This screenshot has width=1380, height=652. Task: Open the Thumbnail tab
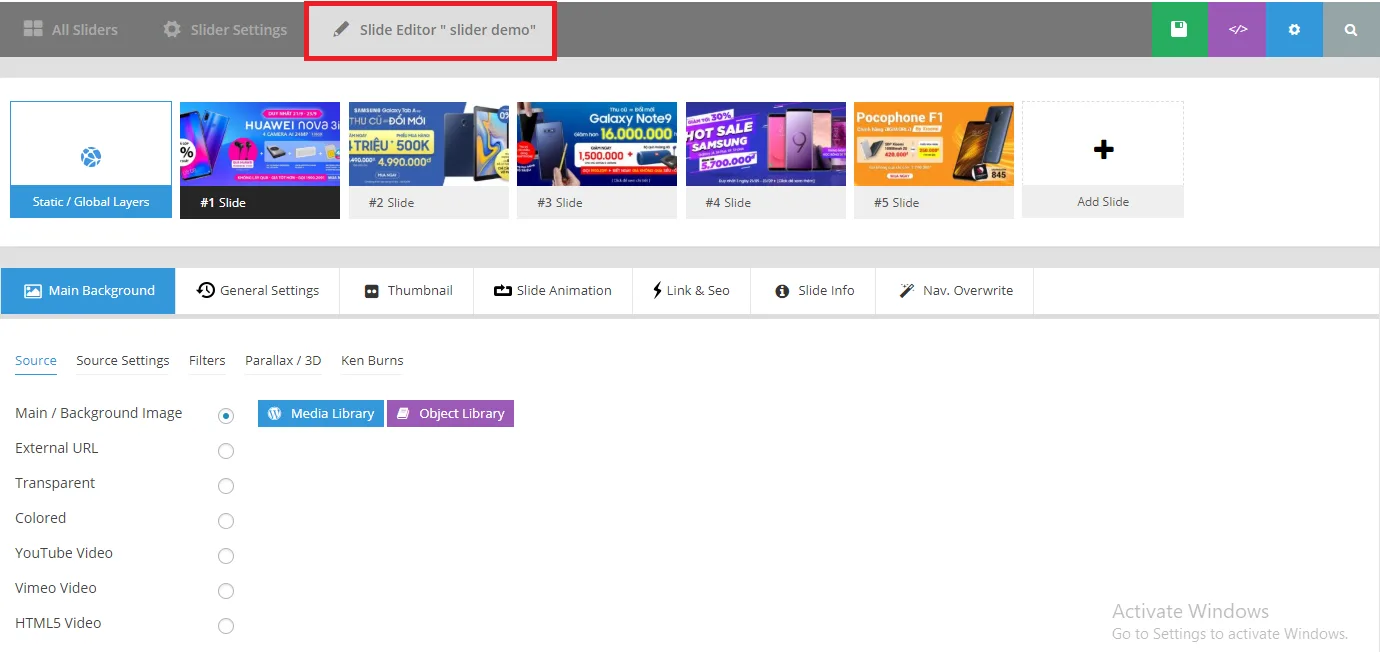[x=407, y=291]
